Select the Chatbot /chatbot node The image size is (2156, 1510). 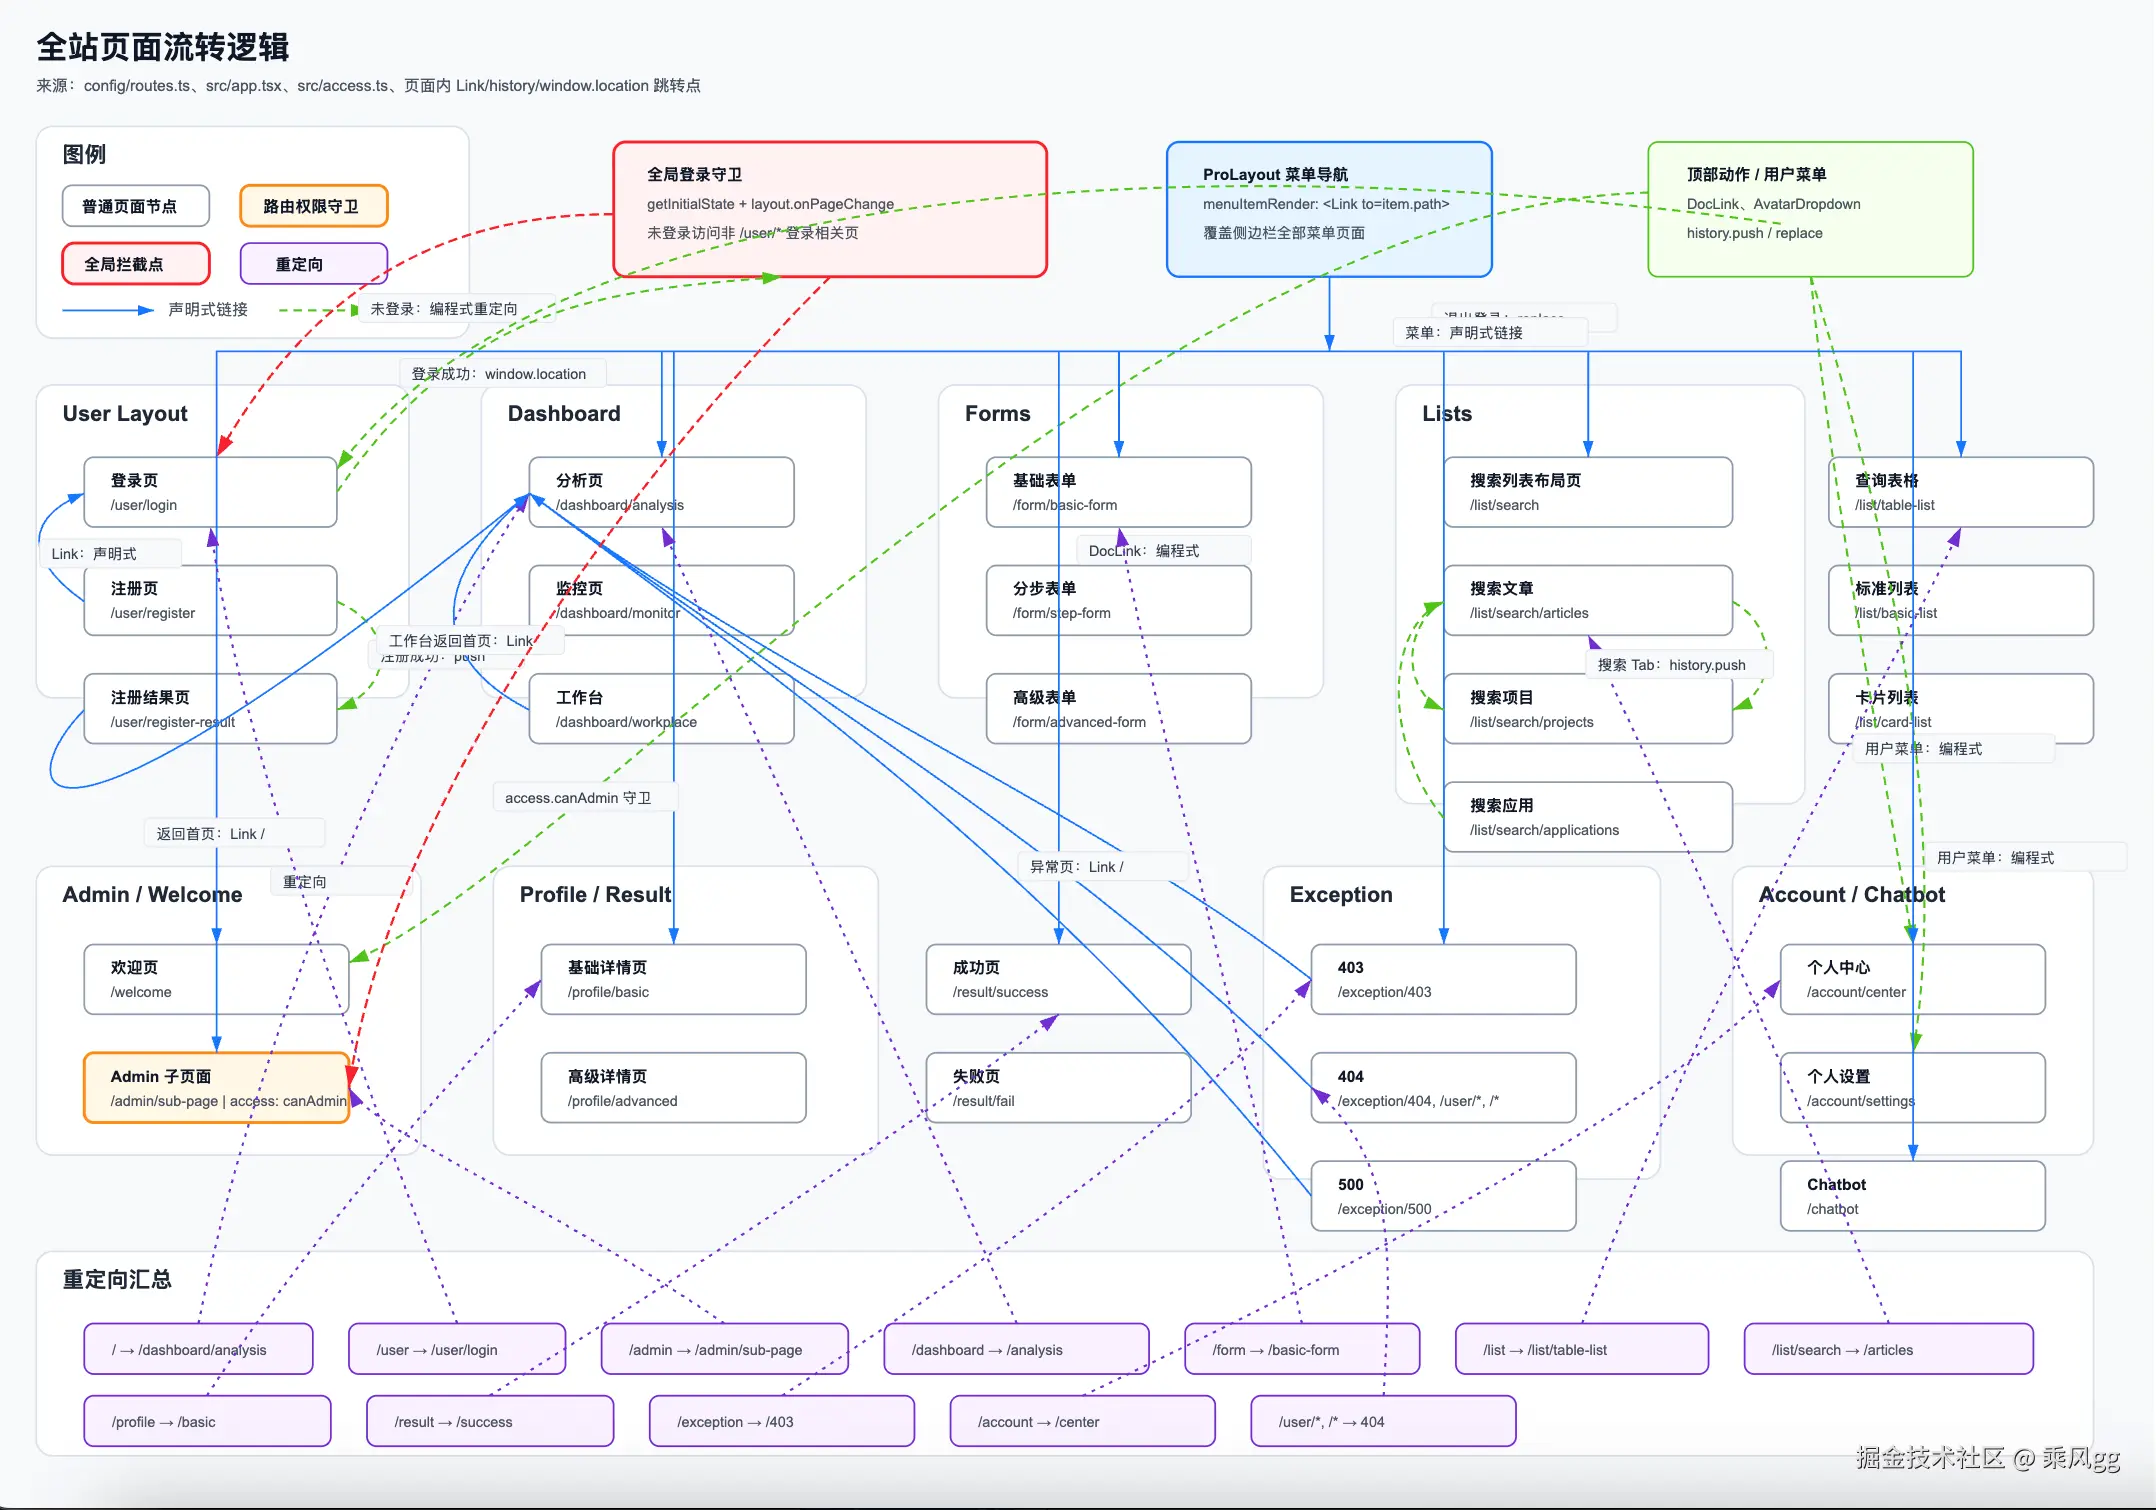[1912, 1196]
